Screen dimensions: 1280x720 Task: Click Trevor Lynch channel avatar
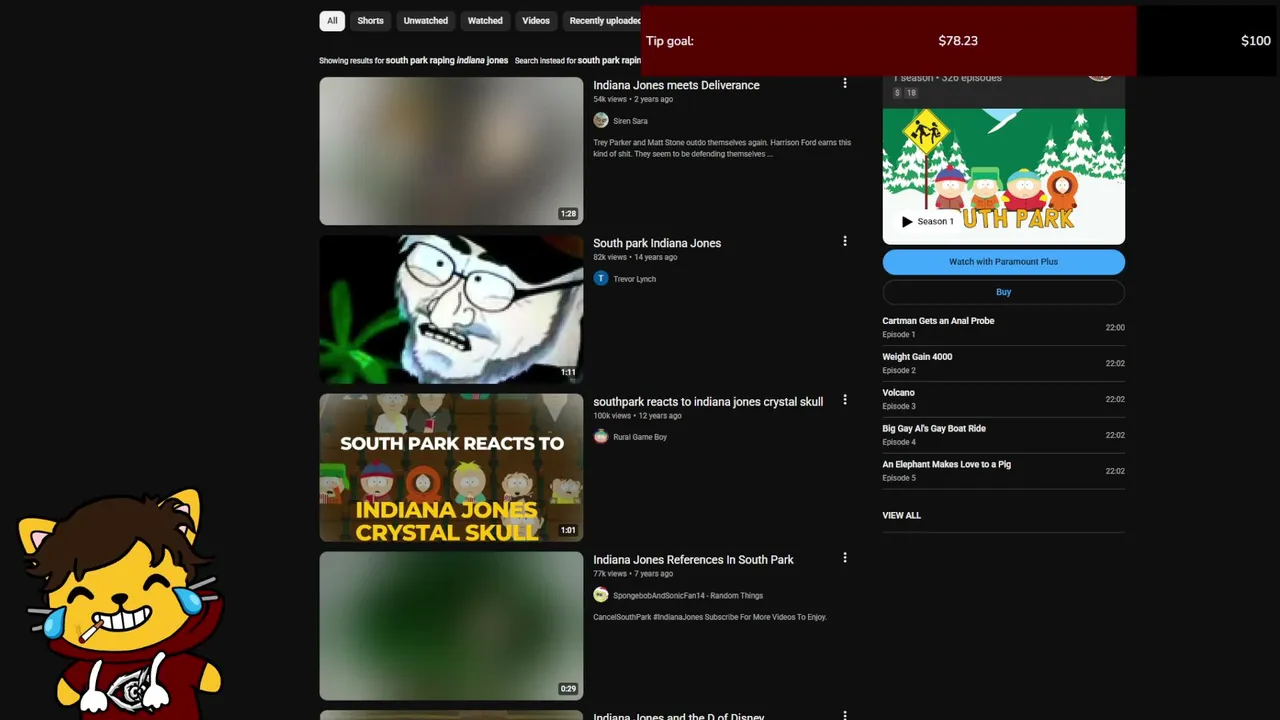click(601, 278)
